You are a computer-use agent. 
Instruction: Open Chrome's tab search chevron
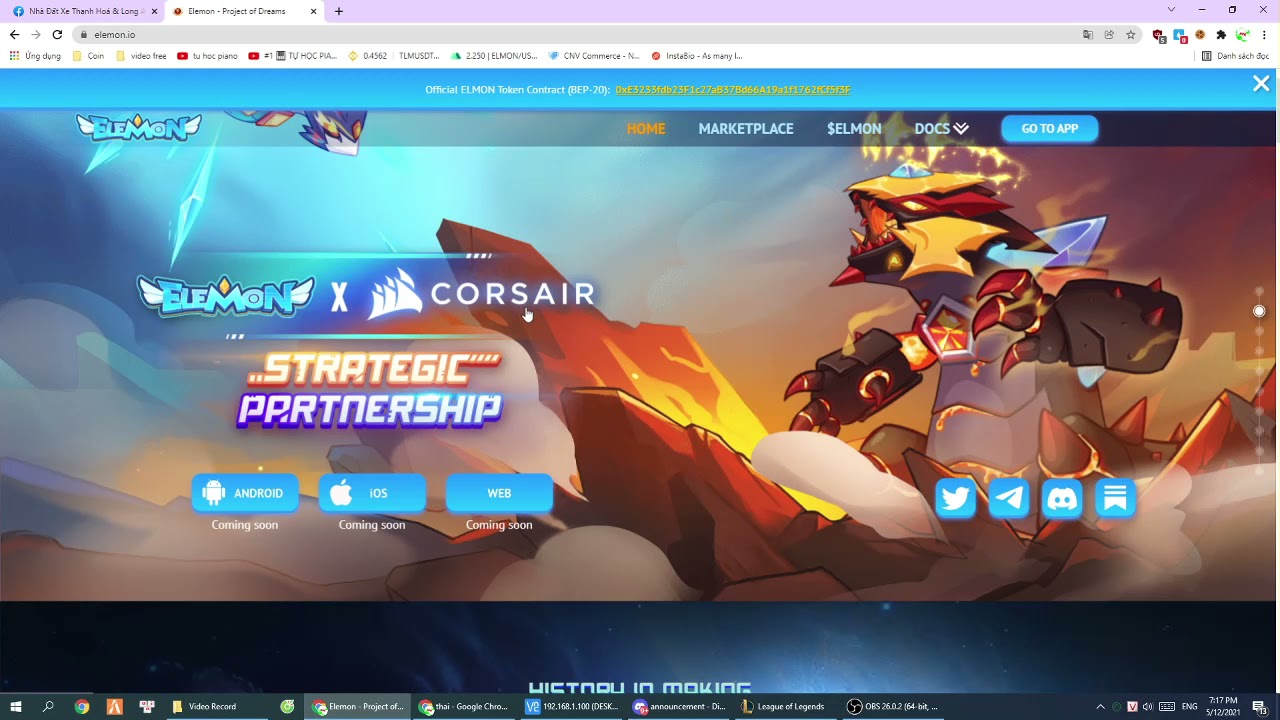(1171, 10)
